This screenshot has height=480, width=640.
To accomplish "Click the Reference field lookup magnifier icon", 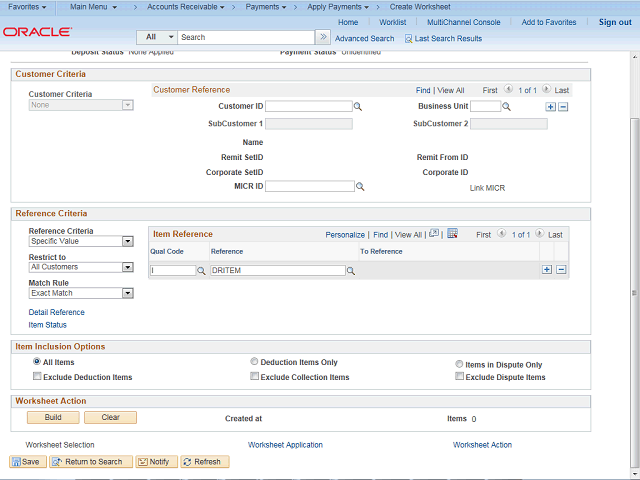I will point(352,270).
